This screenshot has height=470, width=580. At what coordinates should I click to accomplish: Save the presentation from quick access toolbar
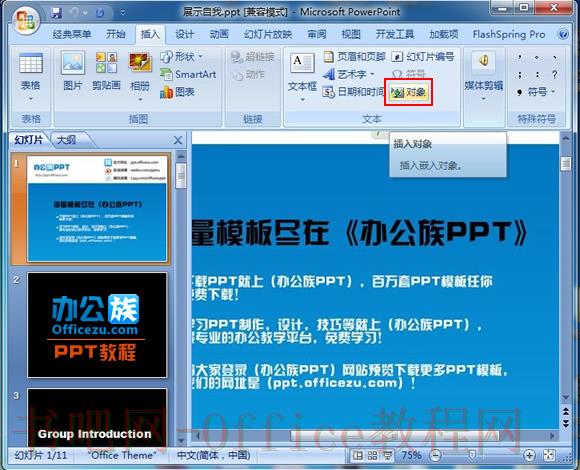(56, 13)
